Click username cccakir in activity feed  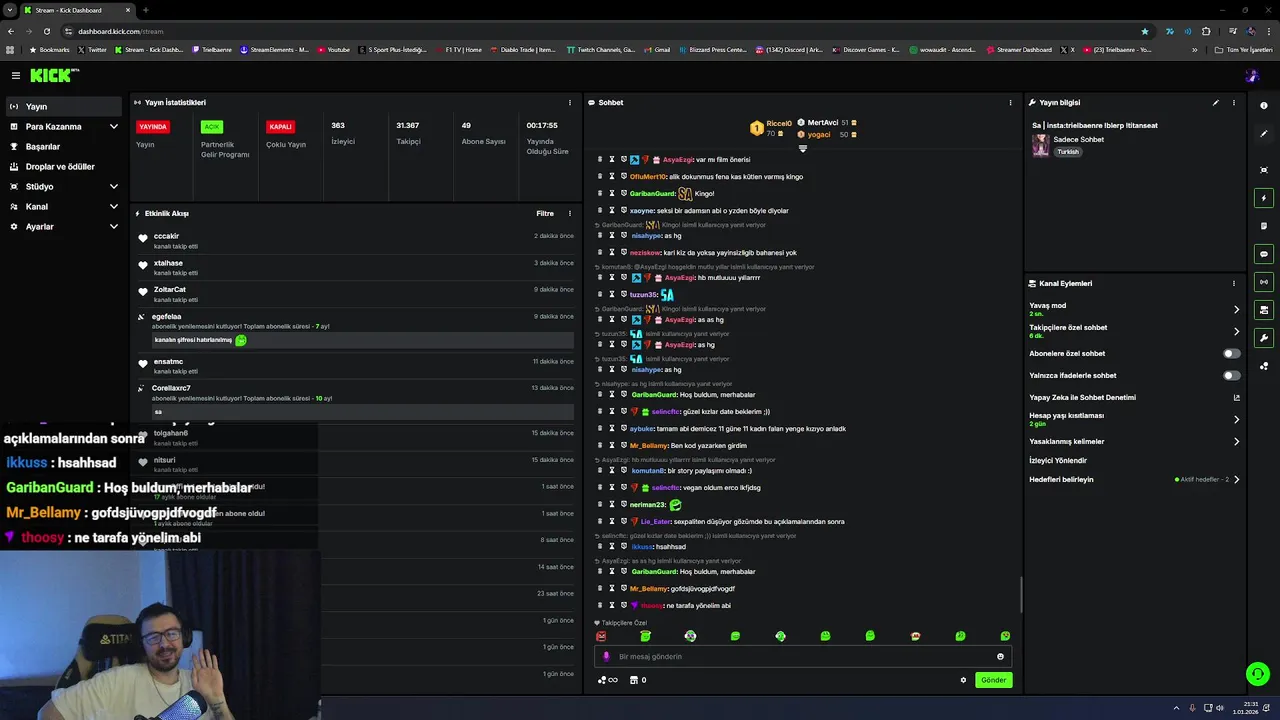pos(166,236)
